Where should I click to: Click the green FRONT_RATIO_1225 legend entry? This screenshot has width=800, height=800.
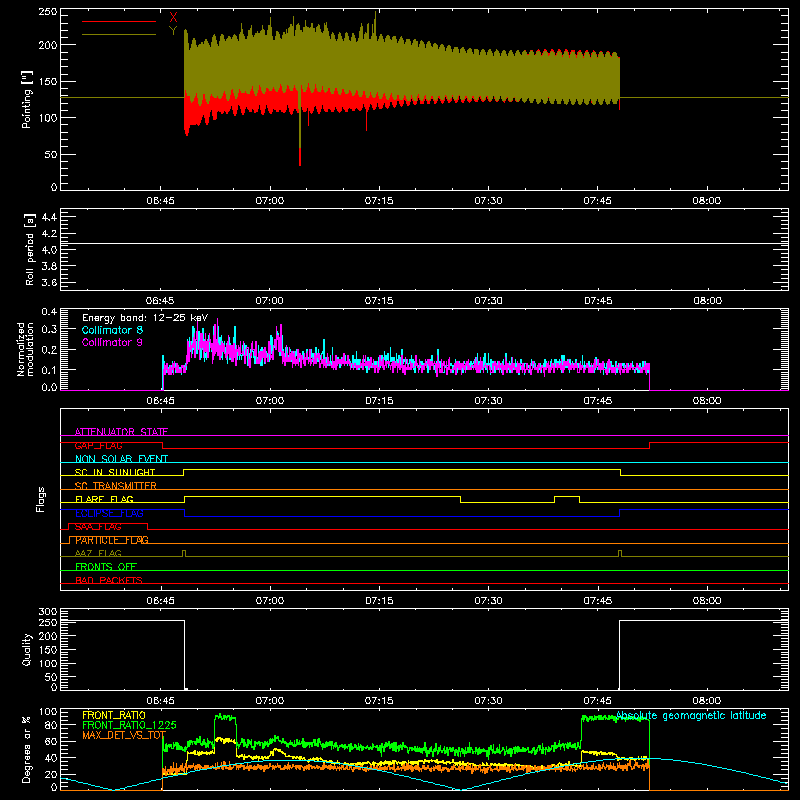click(x=129, y=725)
